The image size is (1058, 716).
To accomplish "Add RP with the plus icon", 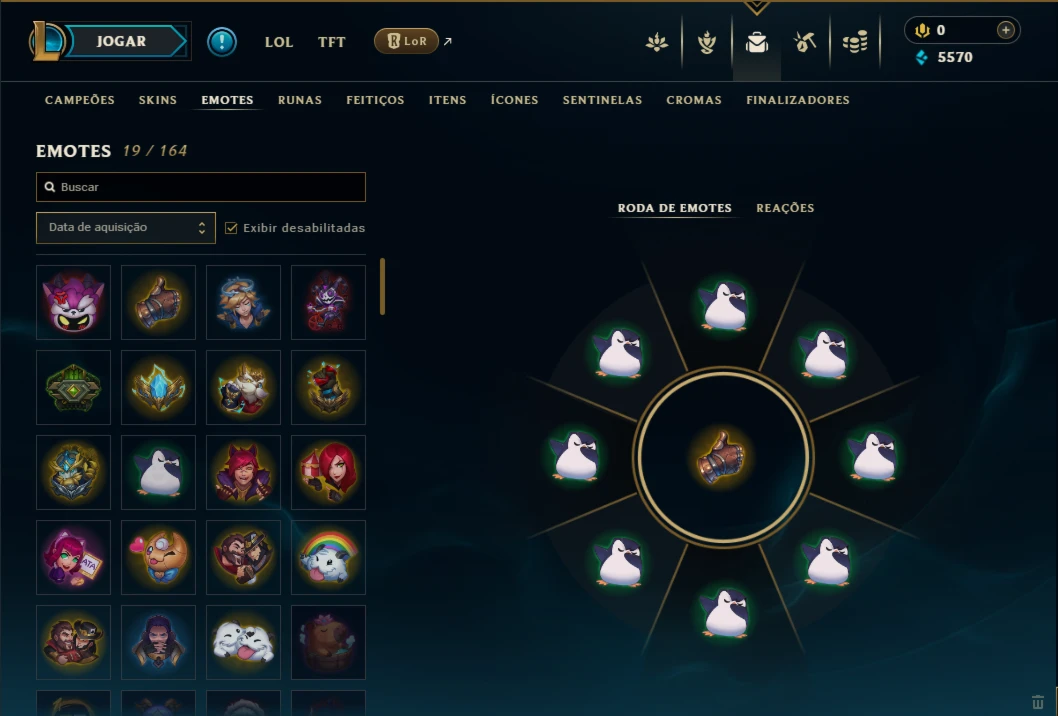I will 1005,30.
